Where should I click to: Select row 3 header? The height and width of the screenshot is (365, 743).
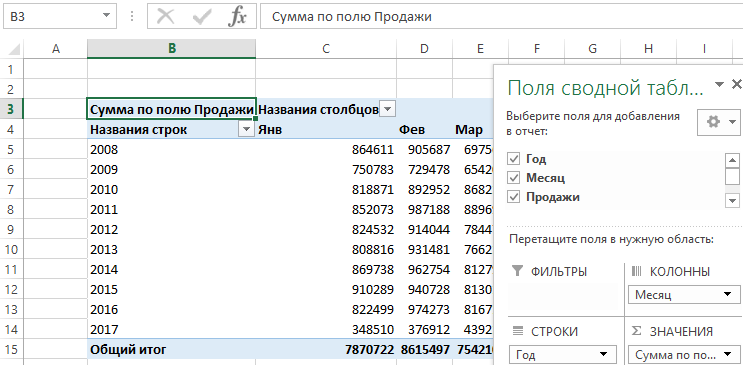tap(11, 110)
